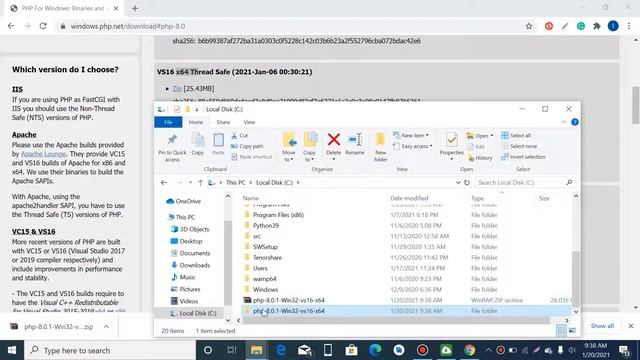
Task: Click Pin to Quick access in ribbon
Action: (x=172, y=148)
